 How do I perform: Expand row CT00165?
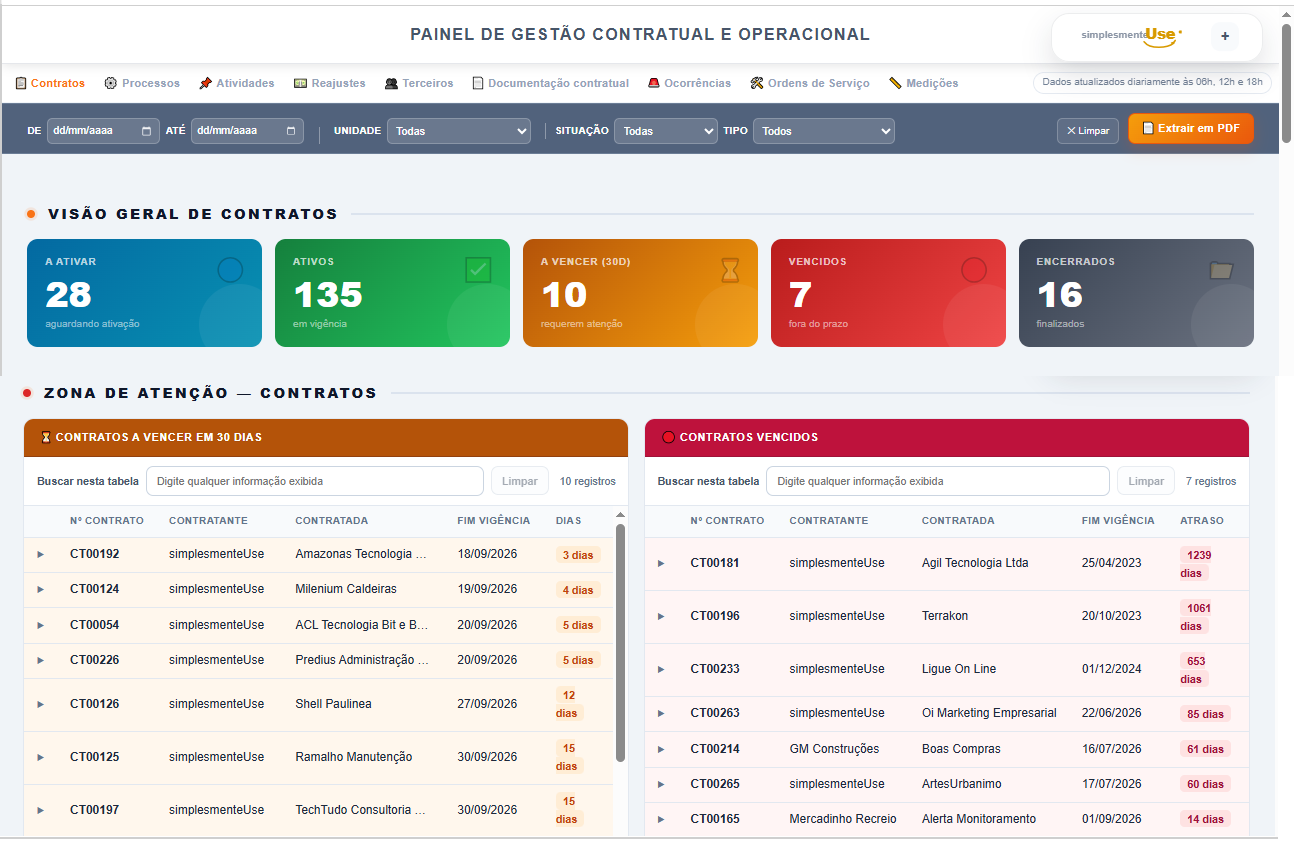(661, 819)
